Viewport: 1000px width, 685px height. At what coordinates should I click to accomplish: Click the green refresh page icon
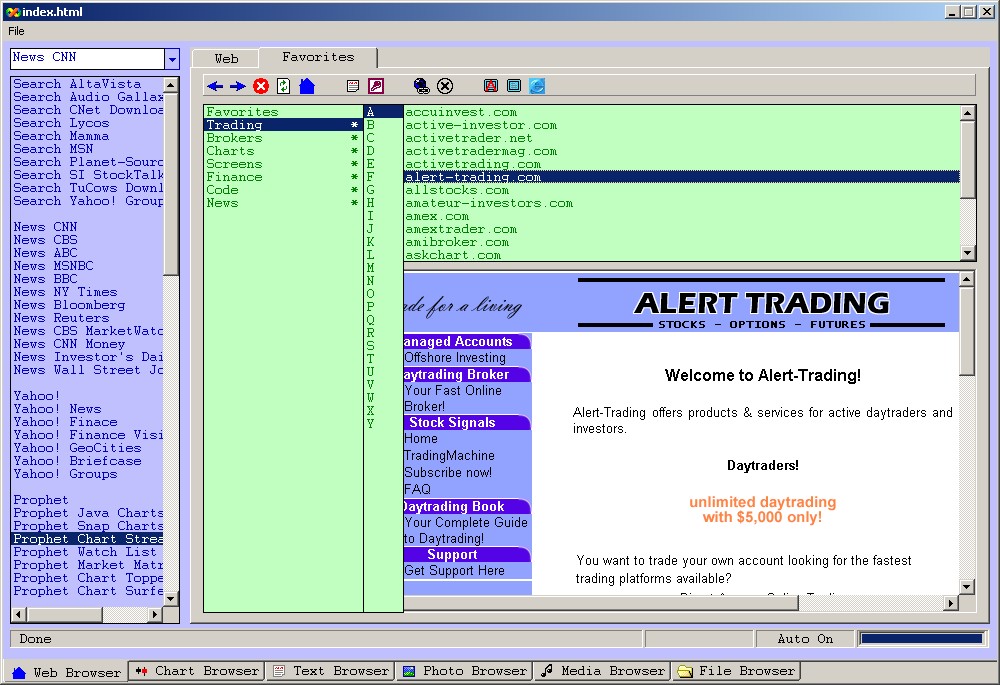[x=284, y=87]
